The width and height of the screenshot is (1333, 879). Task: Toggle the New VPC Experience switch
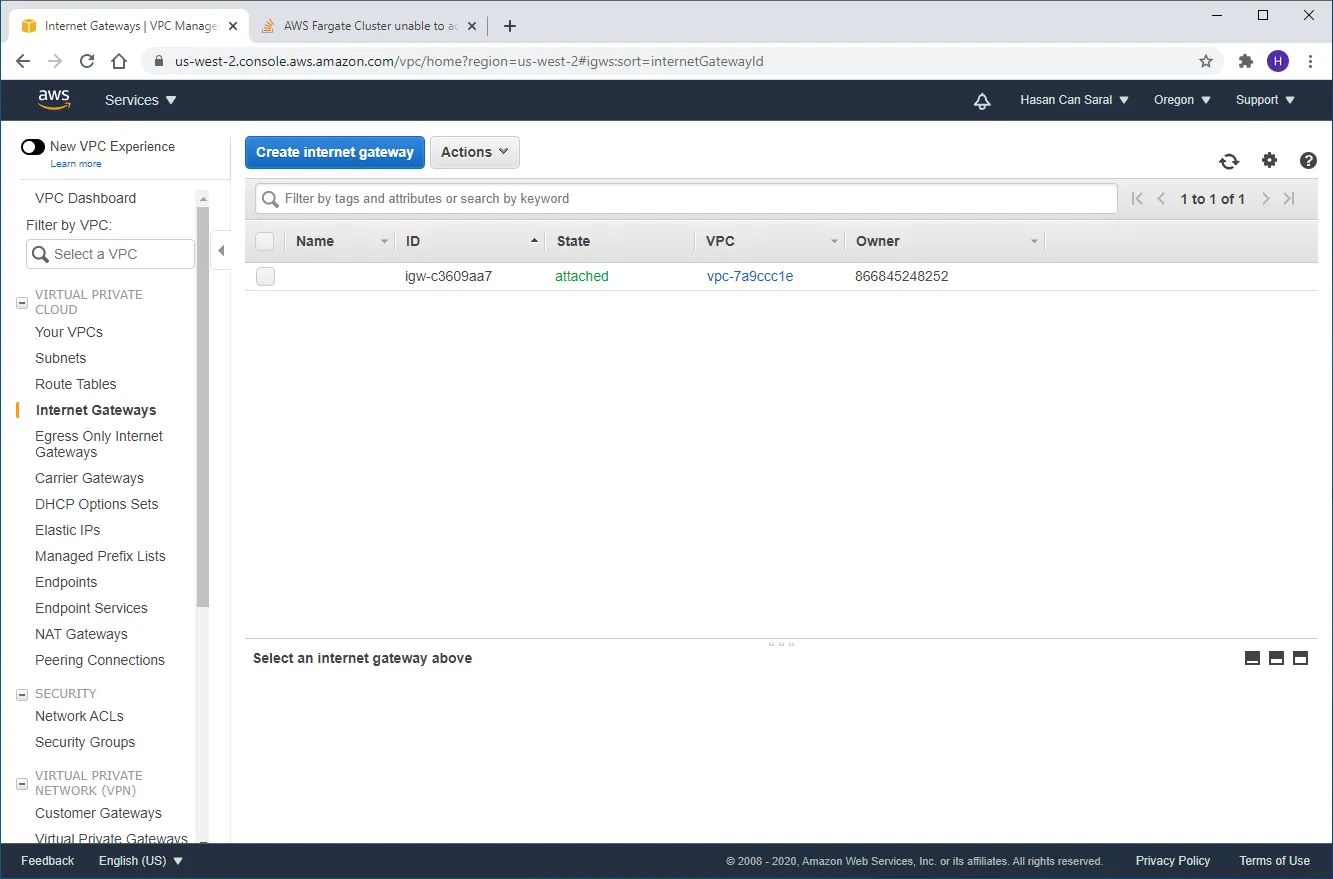point(33,147)
